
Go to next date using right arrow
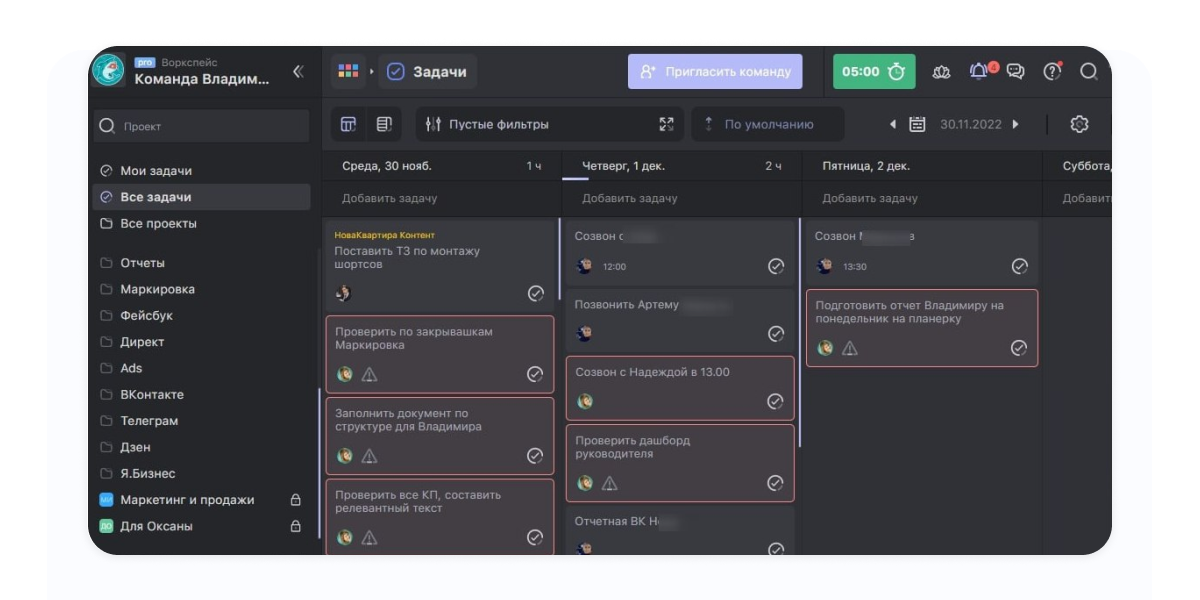pos(1015,125)
